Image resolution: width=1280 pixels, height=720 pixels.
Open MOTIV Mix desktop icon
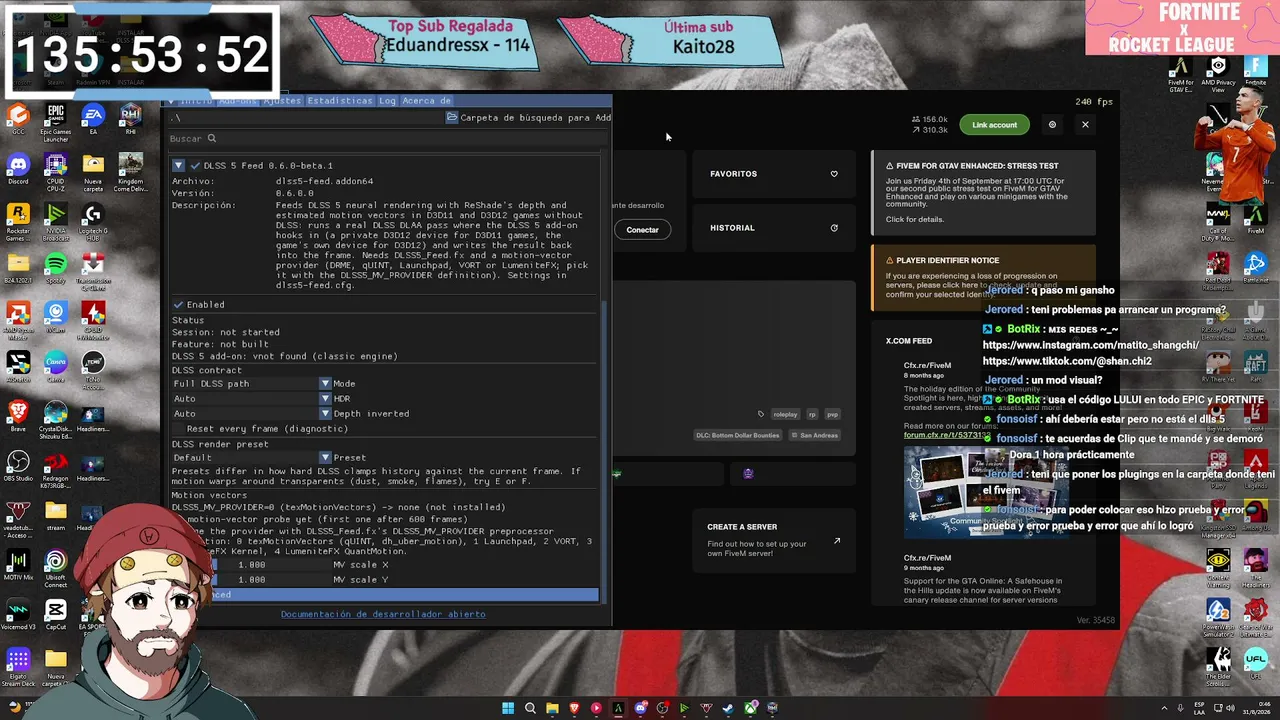(18, 565)
